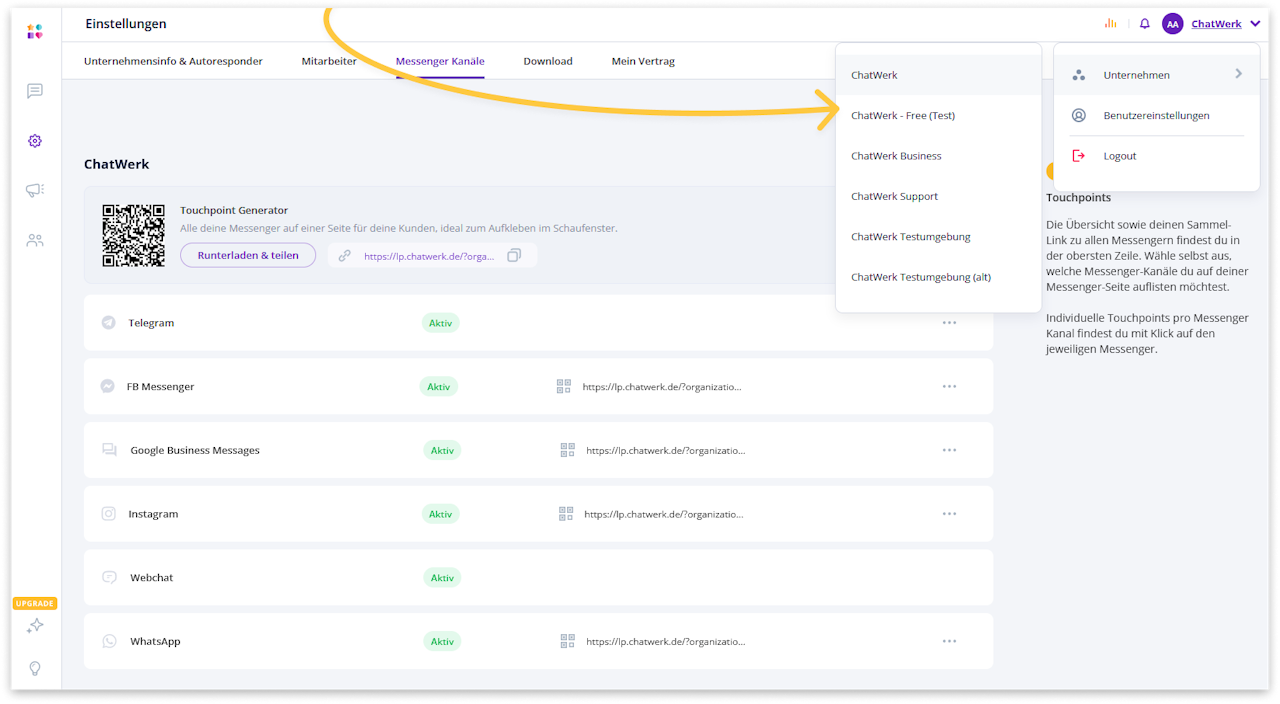Click Logout in the user menu
The image size is (1280, 704).
(1119, 156)
